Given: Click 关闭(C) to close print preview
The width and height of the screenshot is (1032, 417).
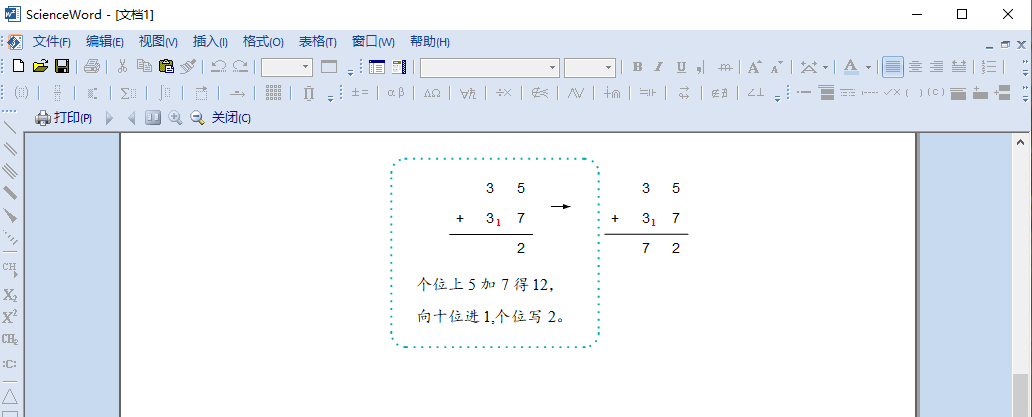Looking at the screenshot, I should 231,118.
